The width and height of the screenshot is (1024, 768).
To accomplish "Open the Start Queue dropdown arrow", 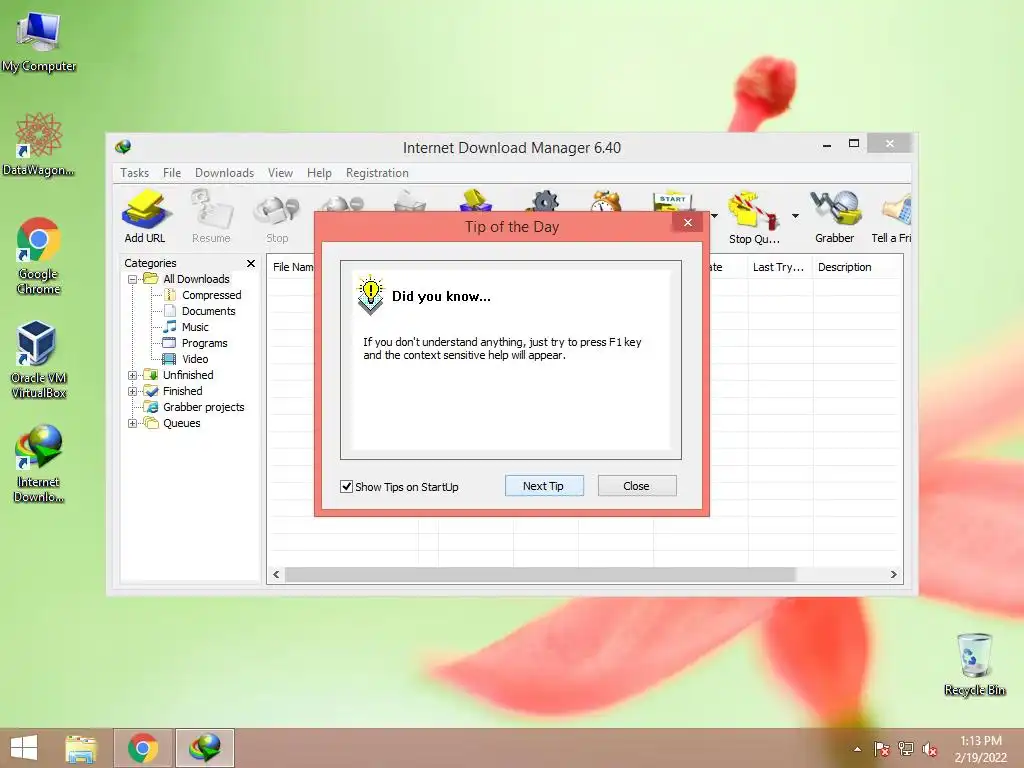I will (714, 216).
